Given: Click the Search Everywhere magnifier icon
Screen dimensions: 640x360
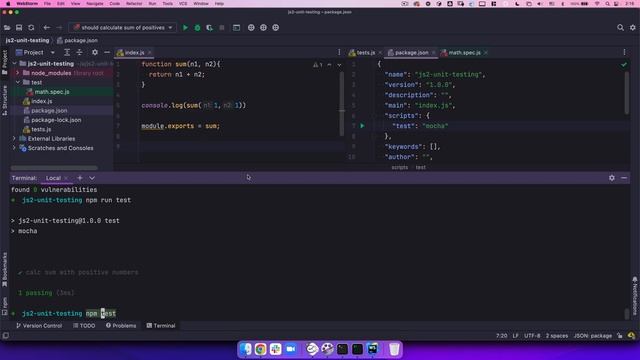Looking at the screenshot, I should point(620,28).
